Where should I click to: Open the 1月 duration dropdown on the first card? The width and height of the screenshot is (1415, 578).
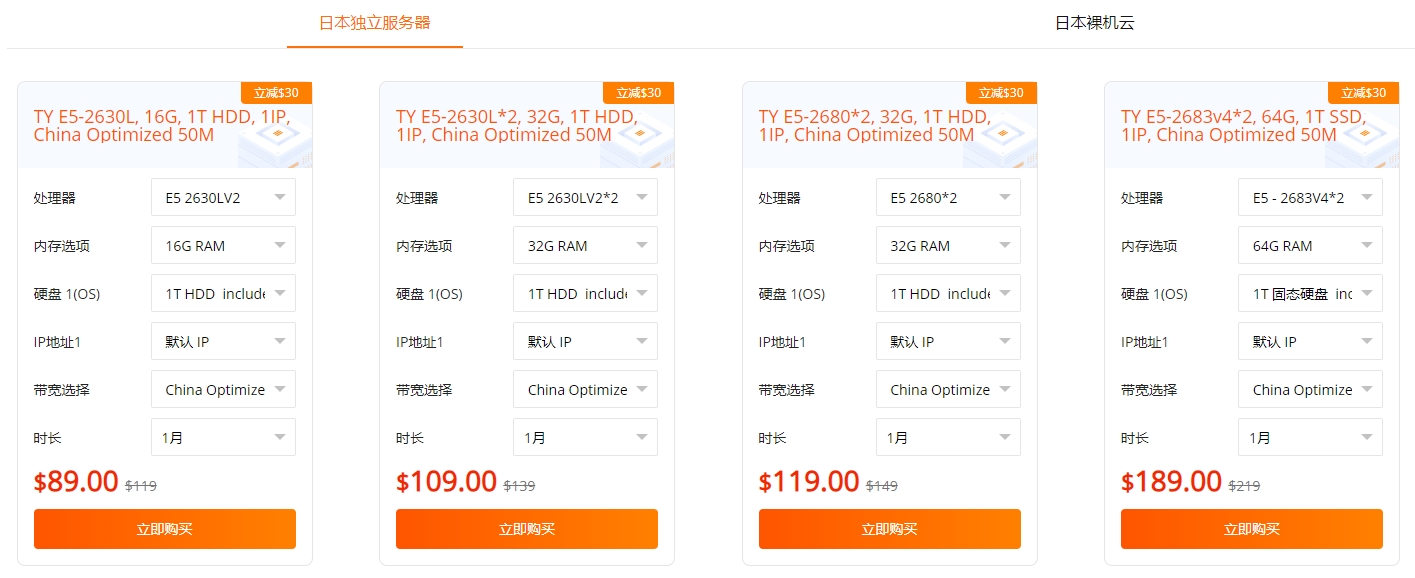tap(223, 437)
